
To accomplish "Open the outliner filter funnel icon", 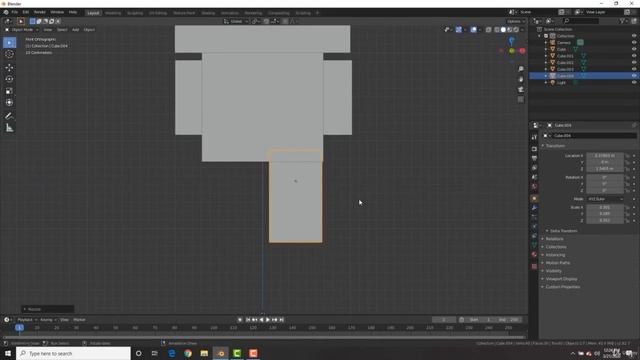I will coord(622,21).
